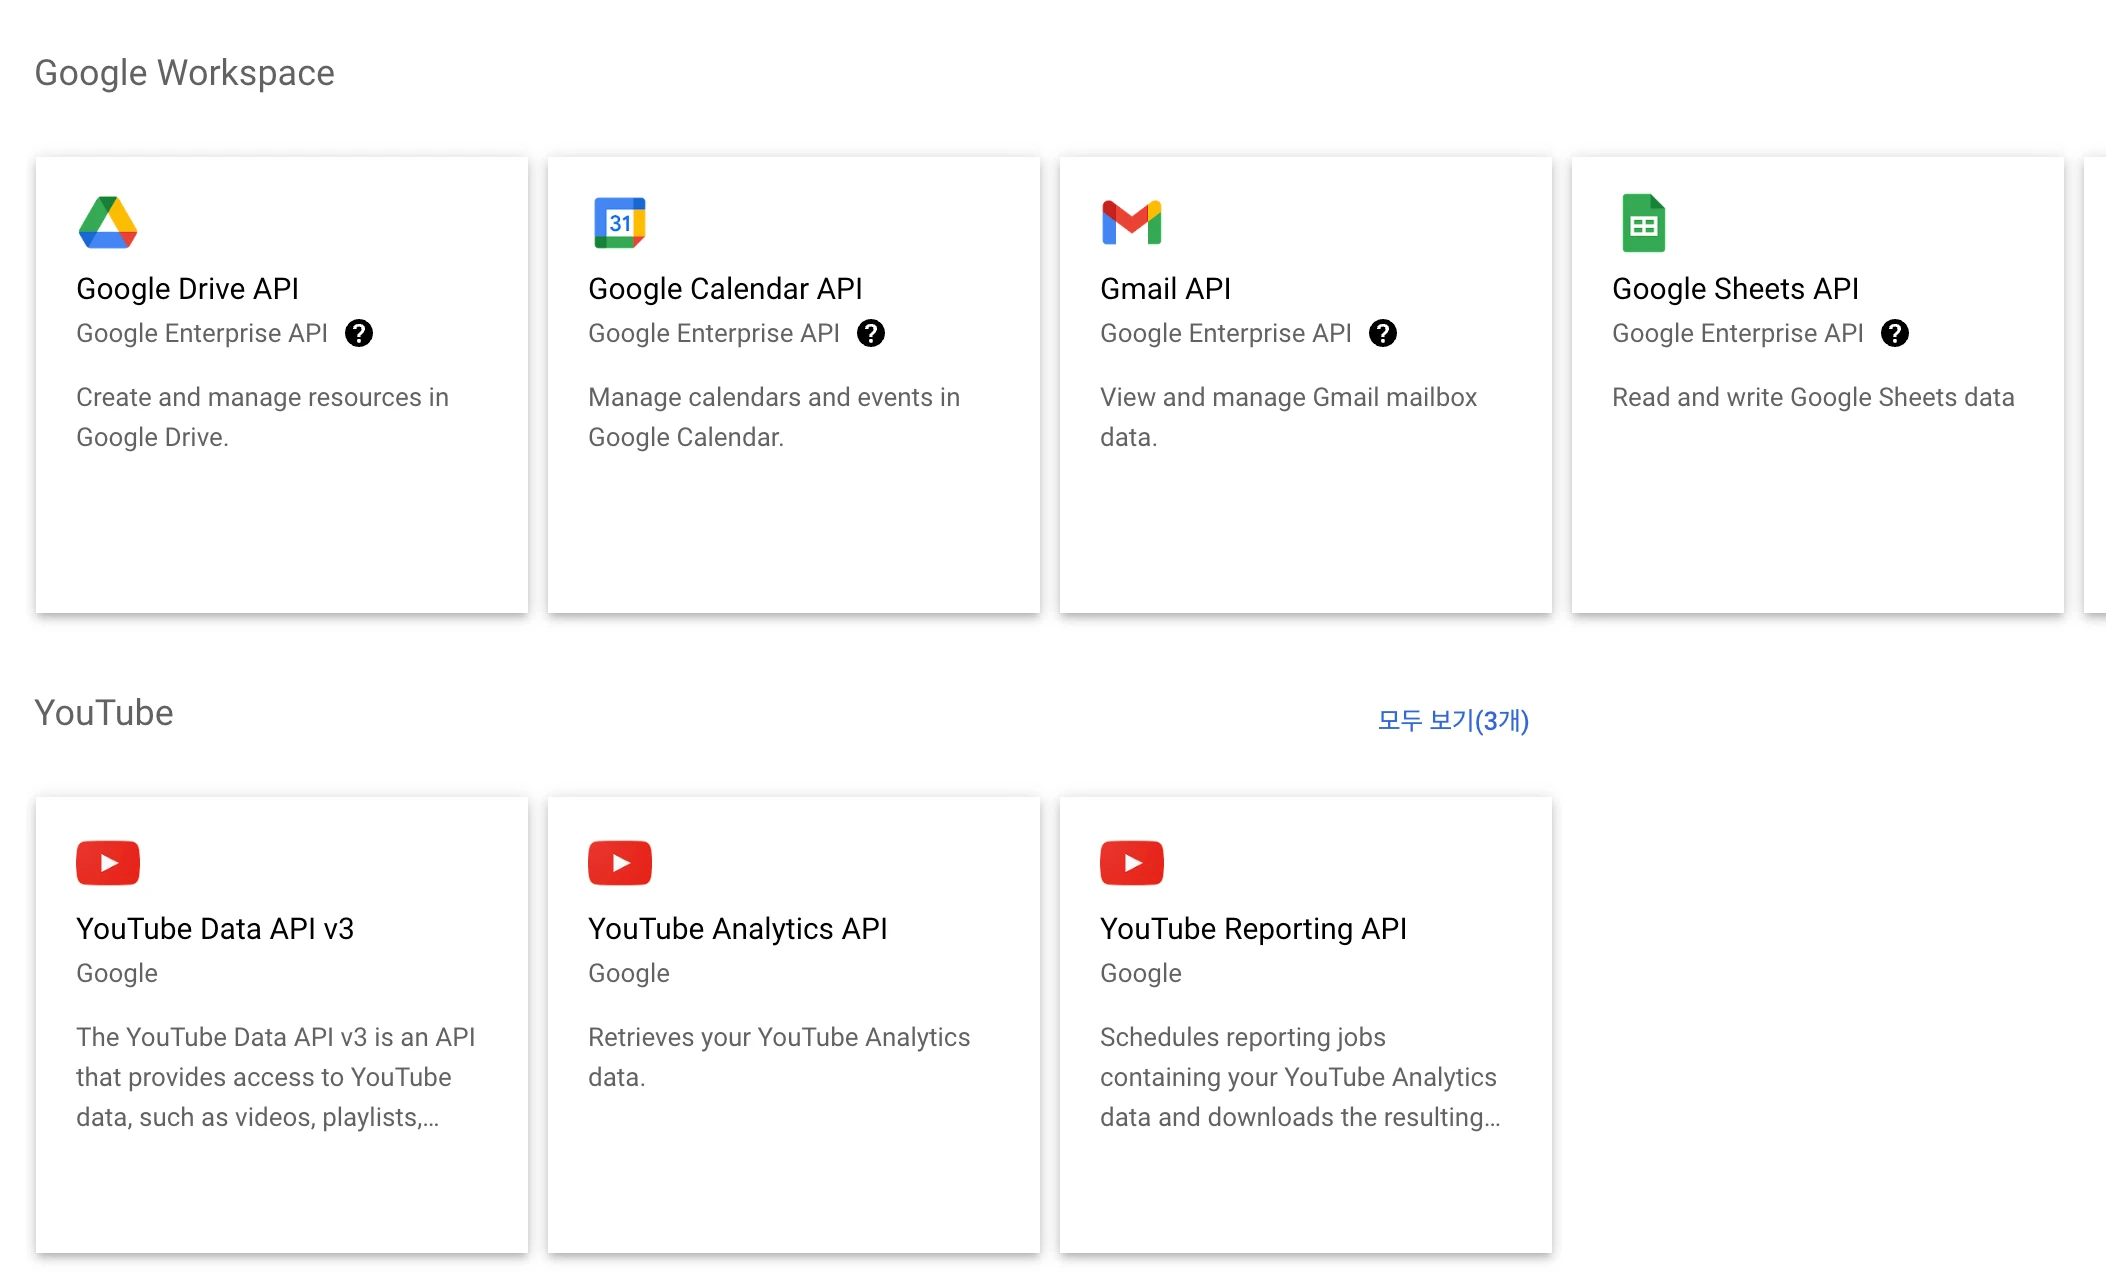Open help icon on Google Drive API card
The width and height of the screenshot is (2106, 1284).
(x=359, y=333)
